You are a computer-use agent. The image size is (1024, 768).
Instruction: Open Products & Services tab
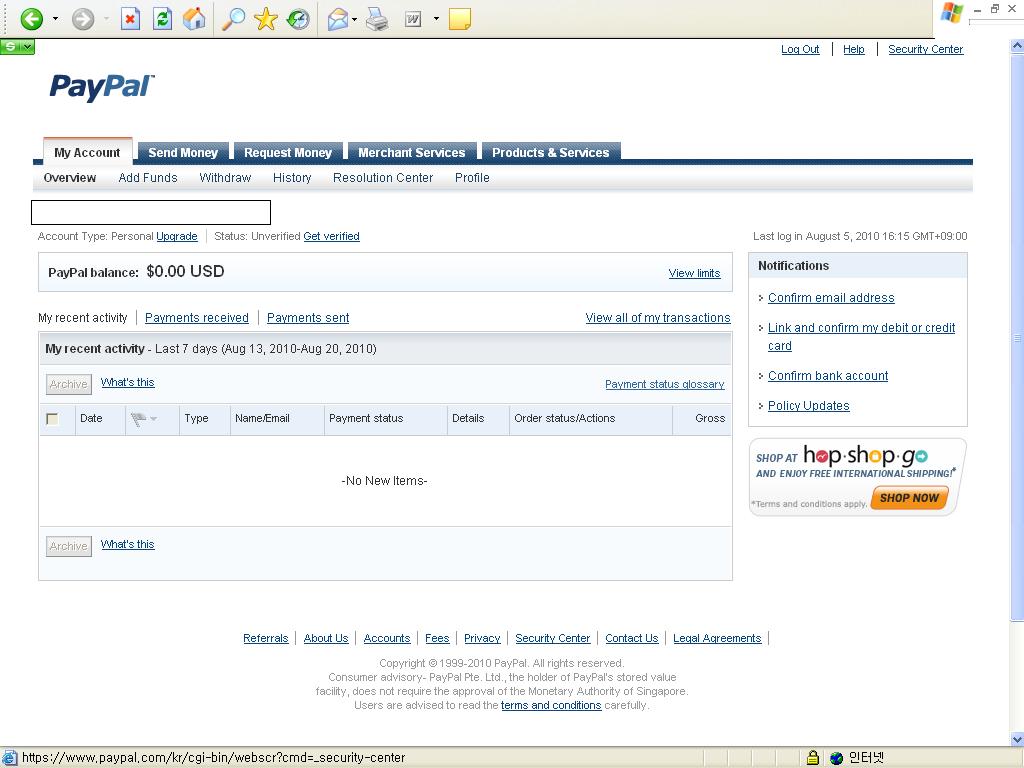tap(551, 152)
